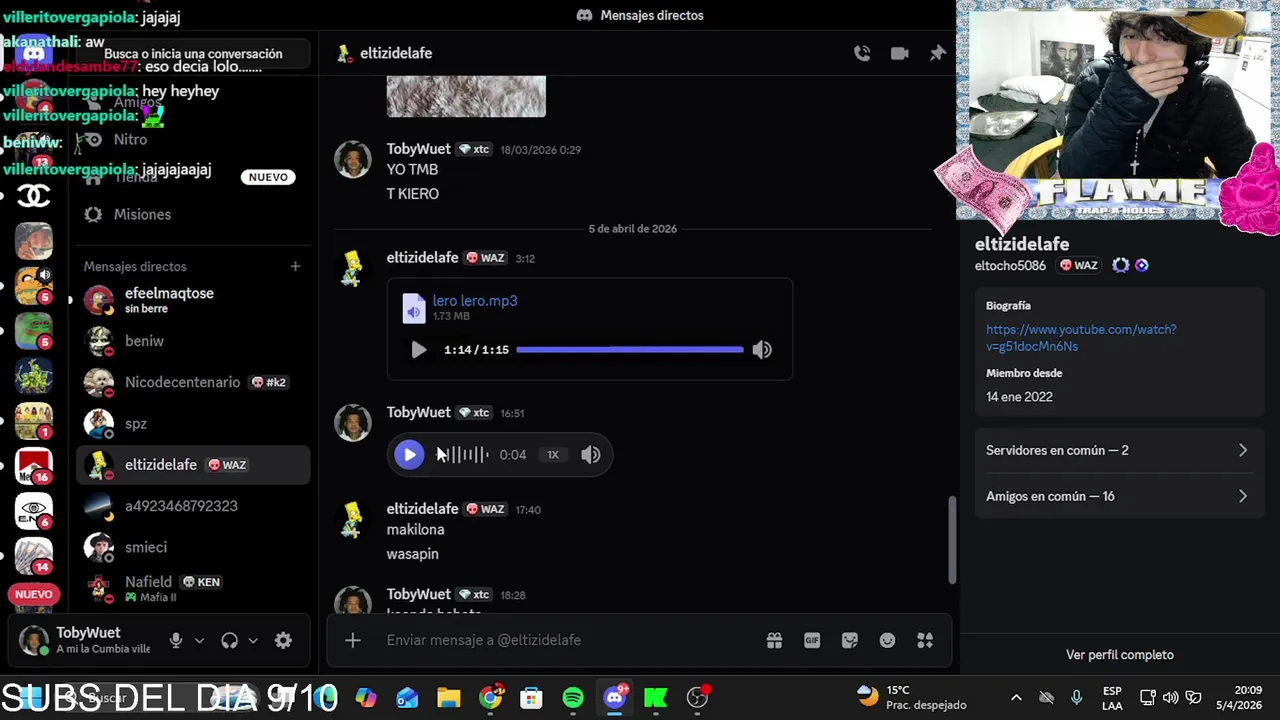Open the DM with Nicodecentenario
The width and height of the screenshot is (1280, 720).
[193, 382]
